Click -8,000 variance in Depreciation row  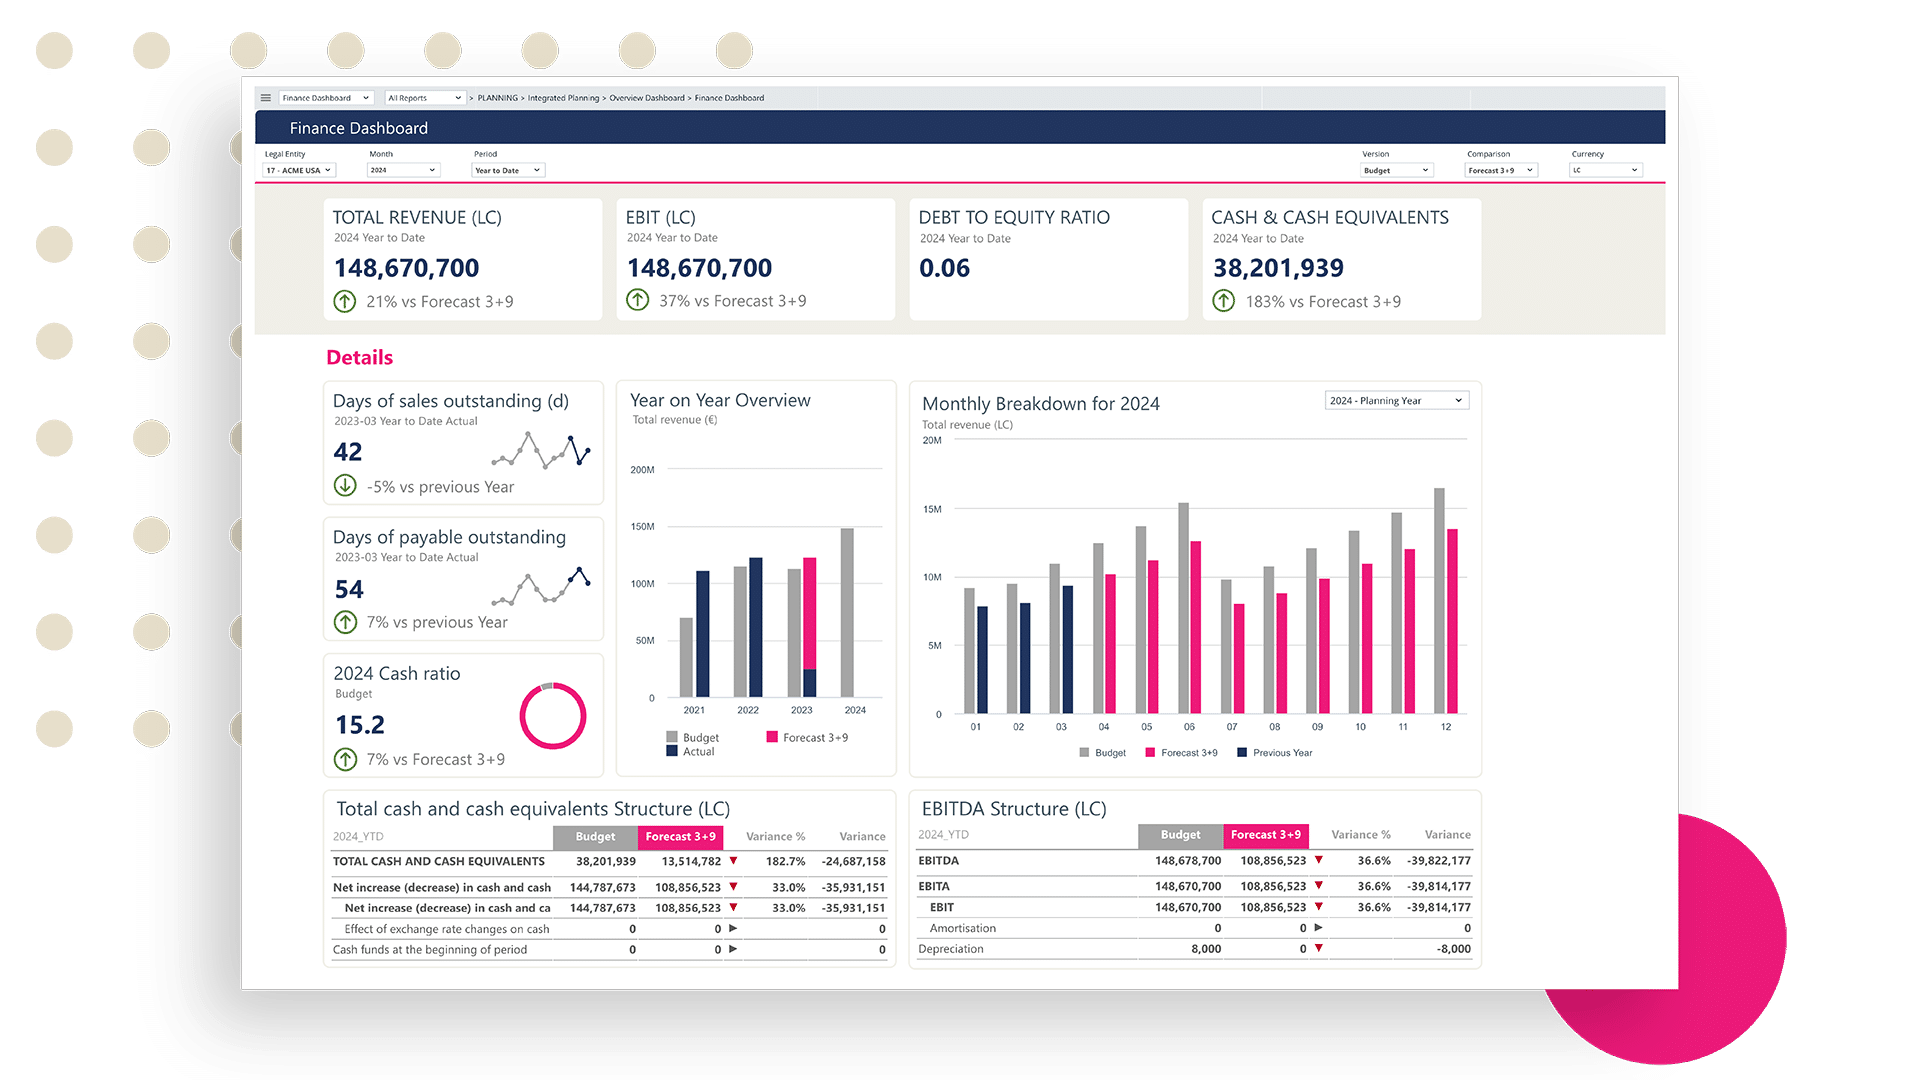1453,949
